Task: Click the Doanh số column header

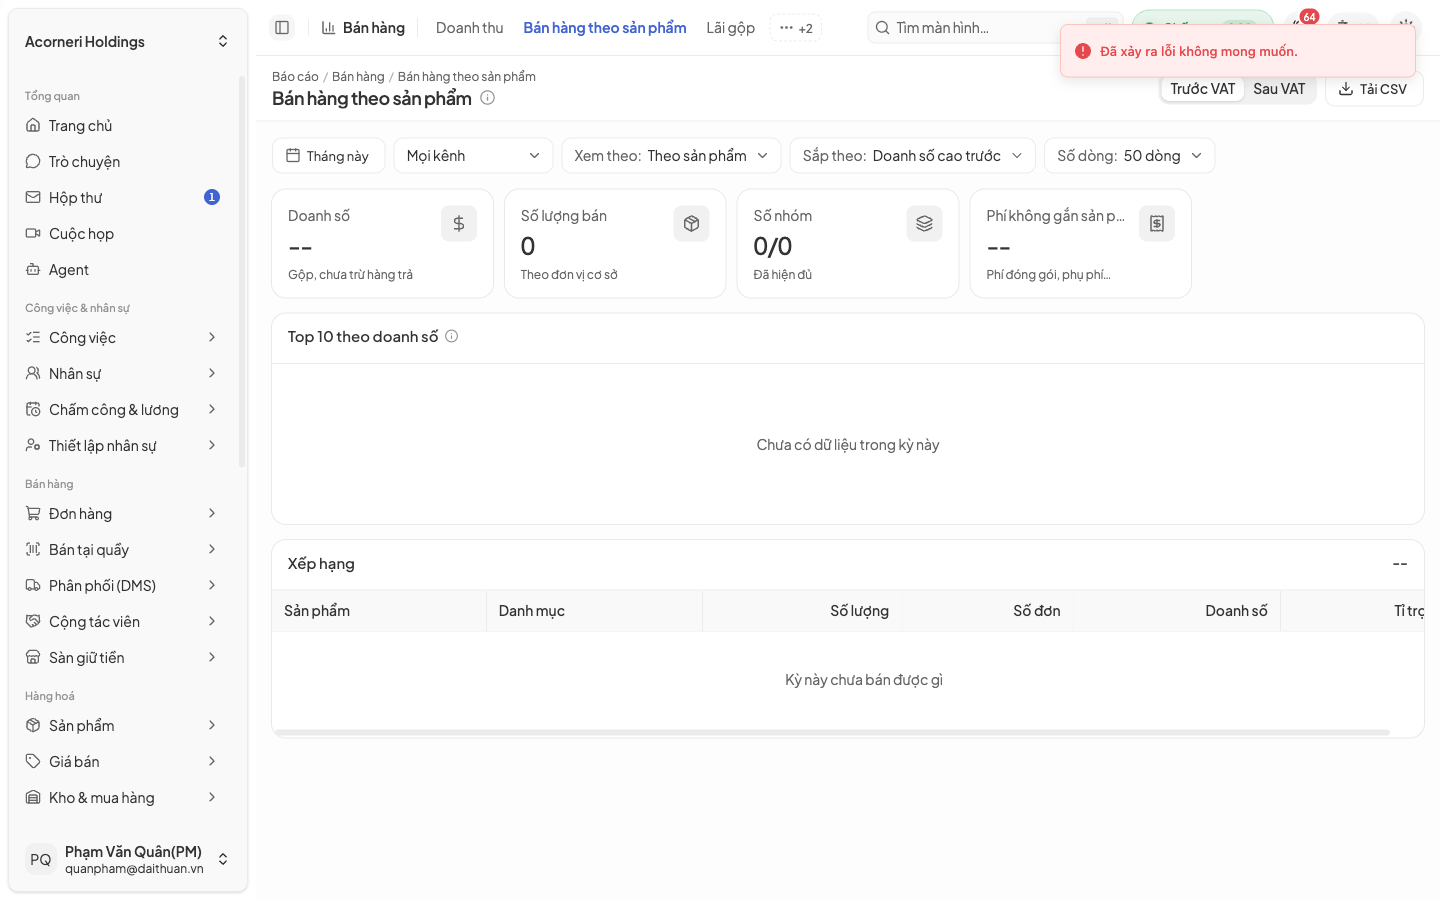Action: (x=1177, y=611)
